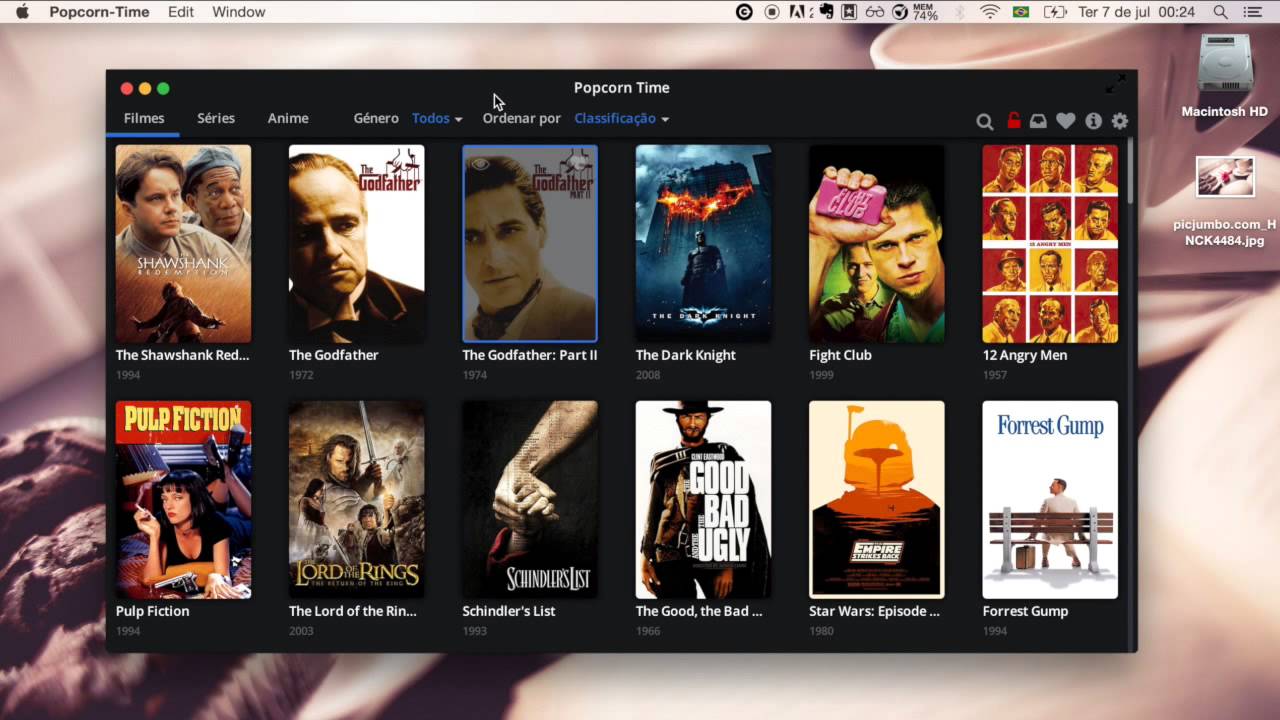Click the "The Shawshank Red..." title text
Screen dimensions: 1280x720
click(182, 355)
